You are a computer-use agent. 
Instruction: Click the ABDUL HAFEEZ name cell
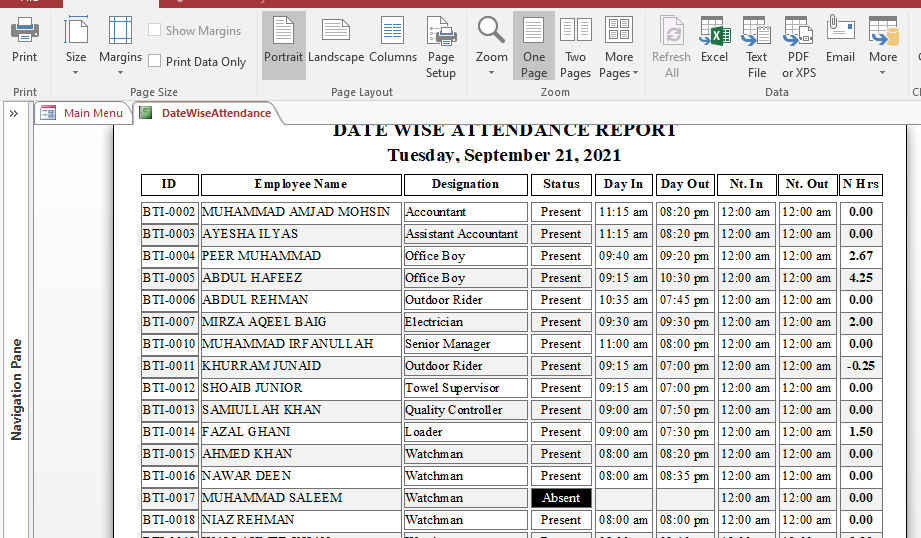point(301,278)
